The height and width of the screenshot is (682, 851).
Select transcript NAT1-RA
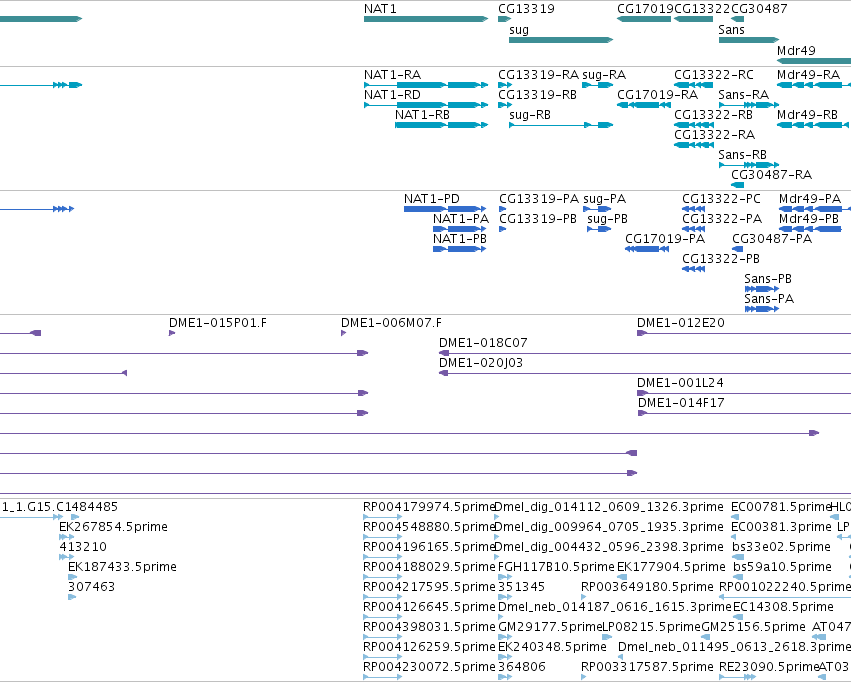pyautogui.click(x=426, y=85)
